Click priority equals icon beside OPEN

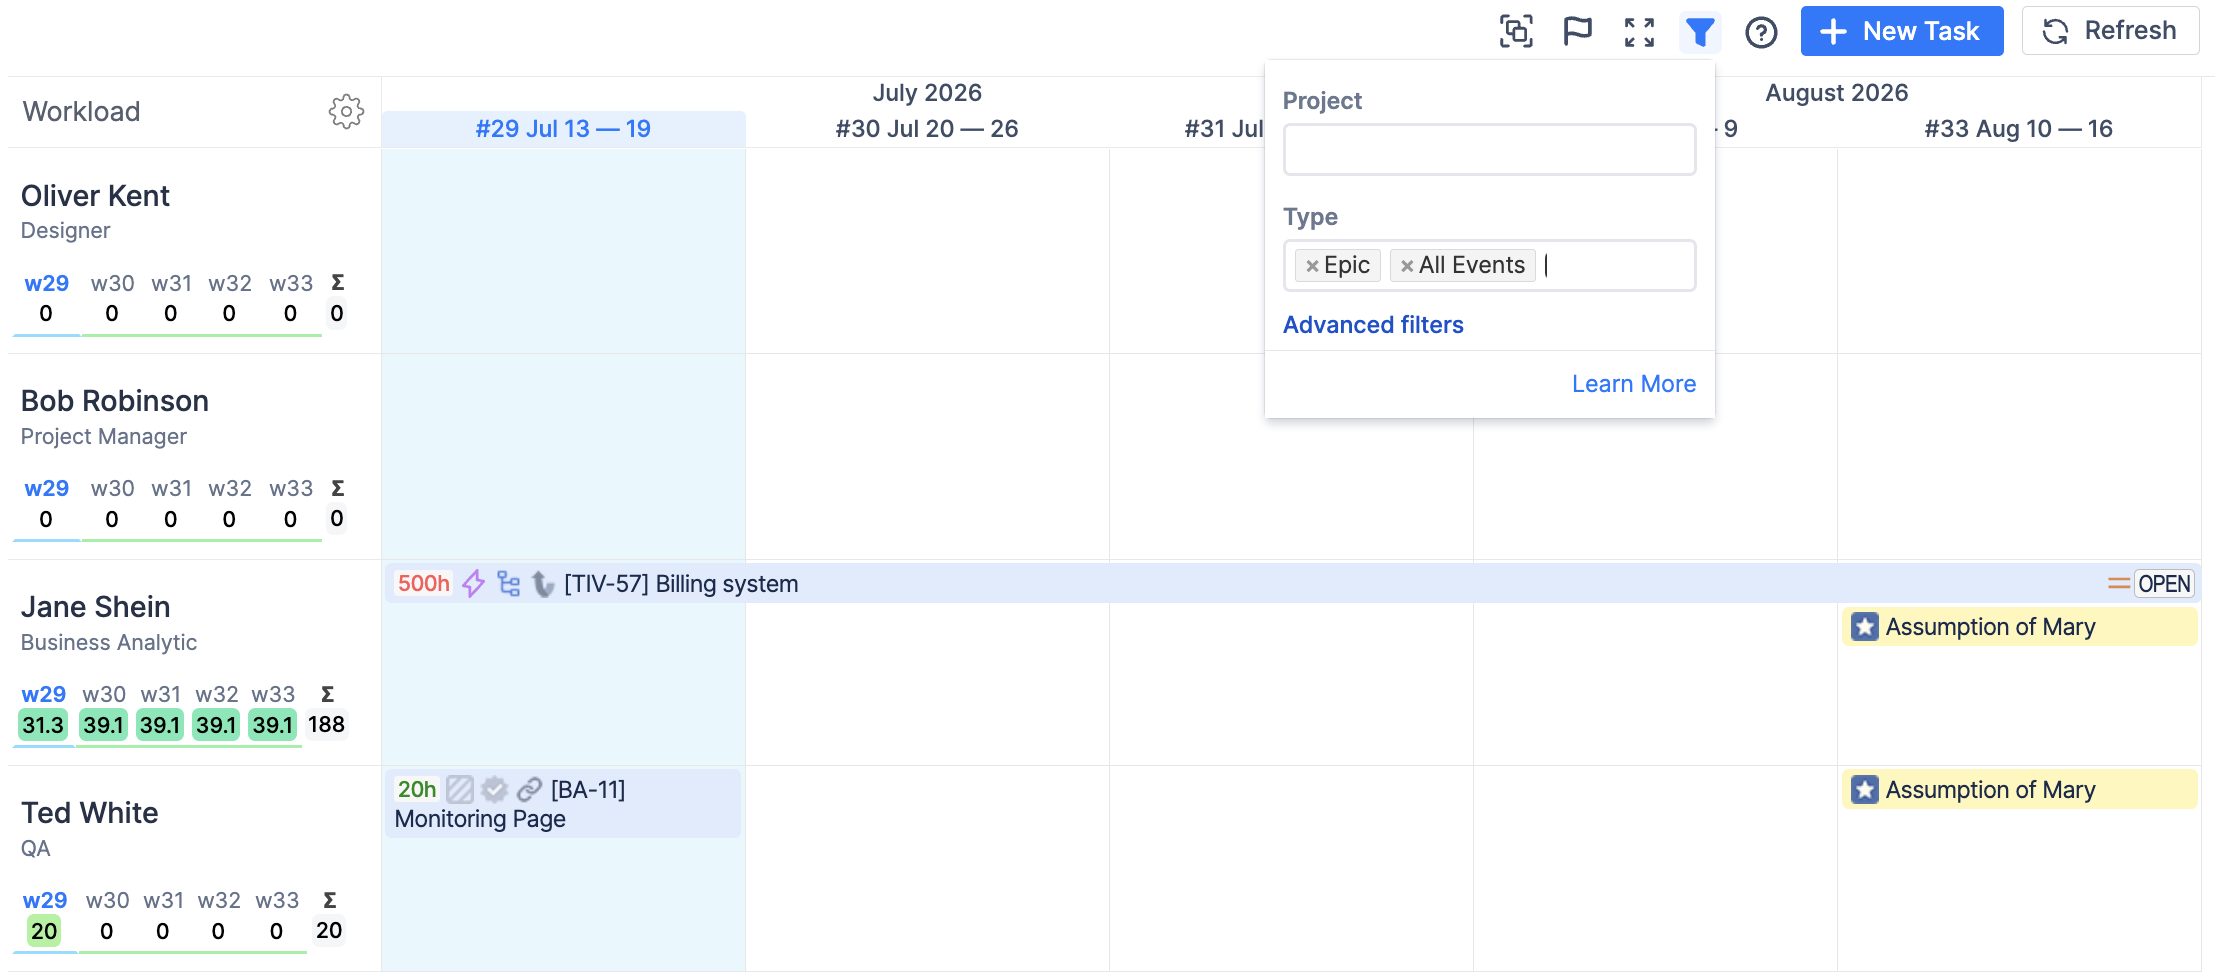(x=2118, y=584)
